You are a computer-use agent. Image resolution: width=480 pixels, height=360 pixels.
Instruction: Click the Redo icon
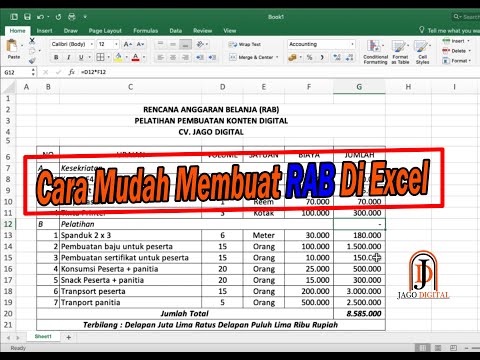click(x=58, y=17)
